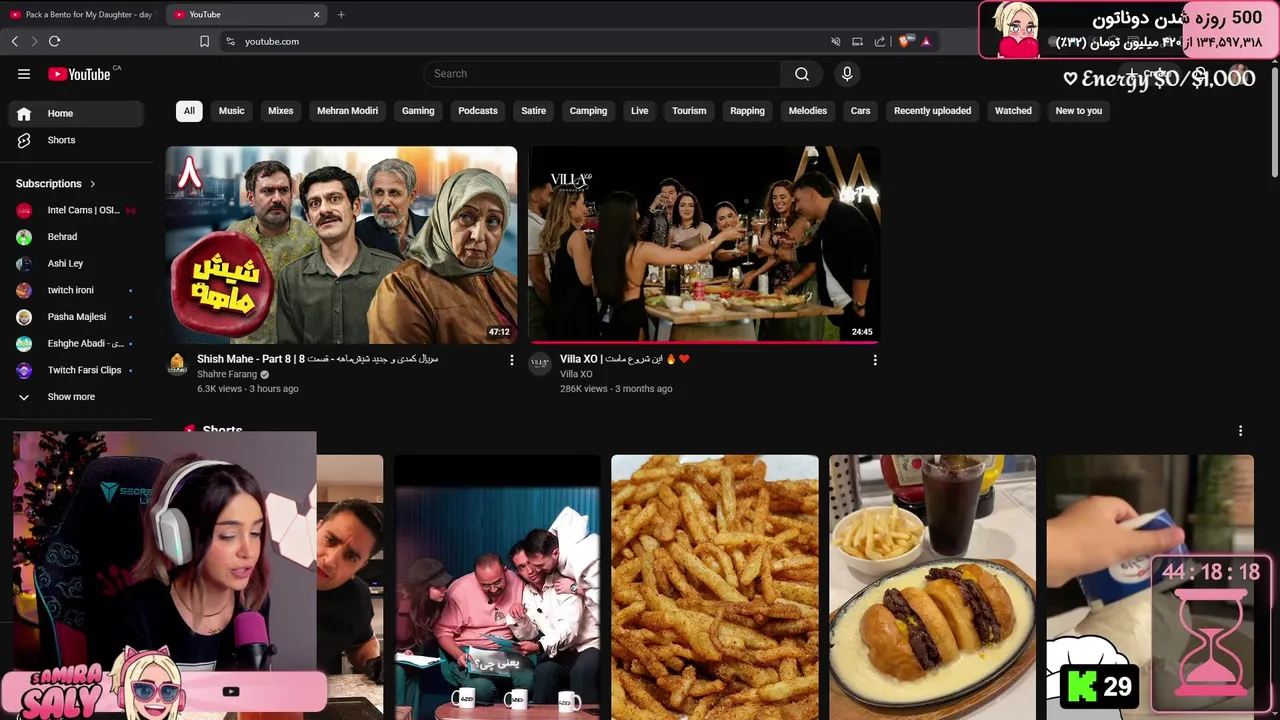The height and width of the screenshot is (720, 1280).
Task: Open the twitch ironi subscription
Action: (76, 290)
